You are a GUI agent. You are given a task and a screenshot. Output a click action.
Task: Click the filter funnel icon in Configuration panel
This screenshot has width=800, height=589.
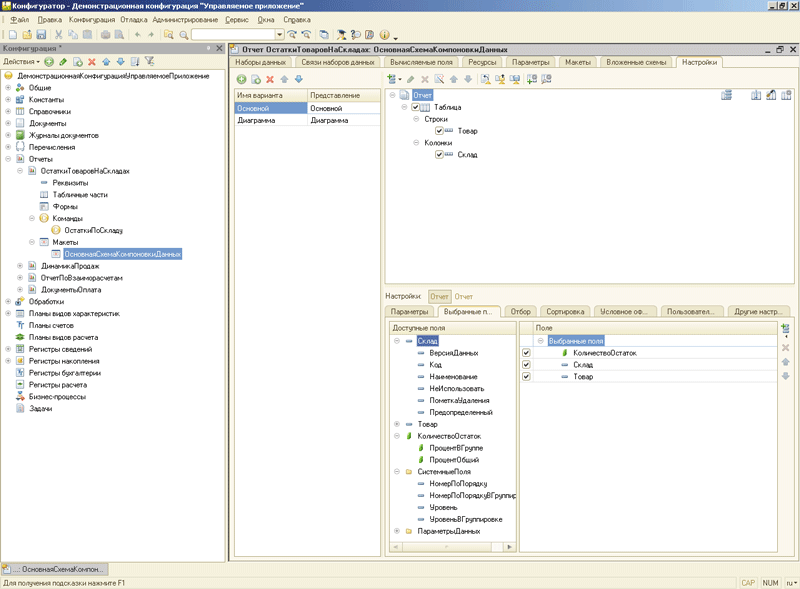(149, 61)
